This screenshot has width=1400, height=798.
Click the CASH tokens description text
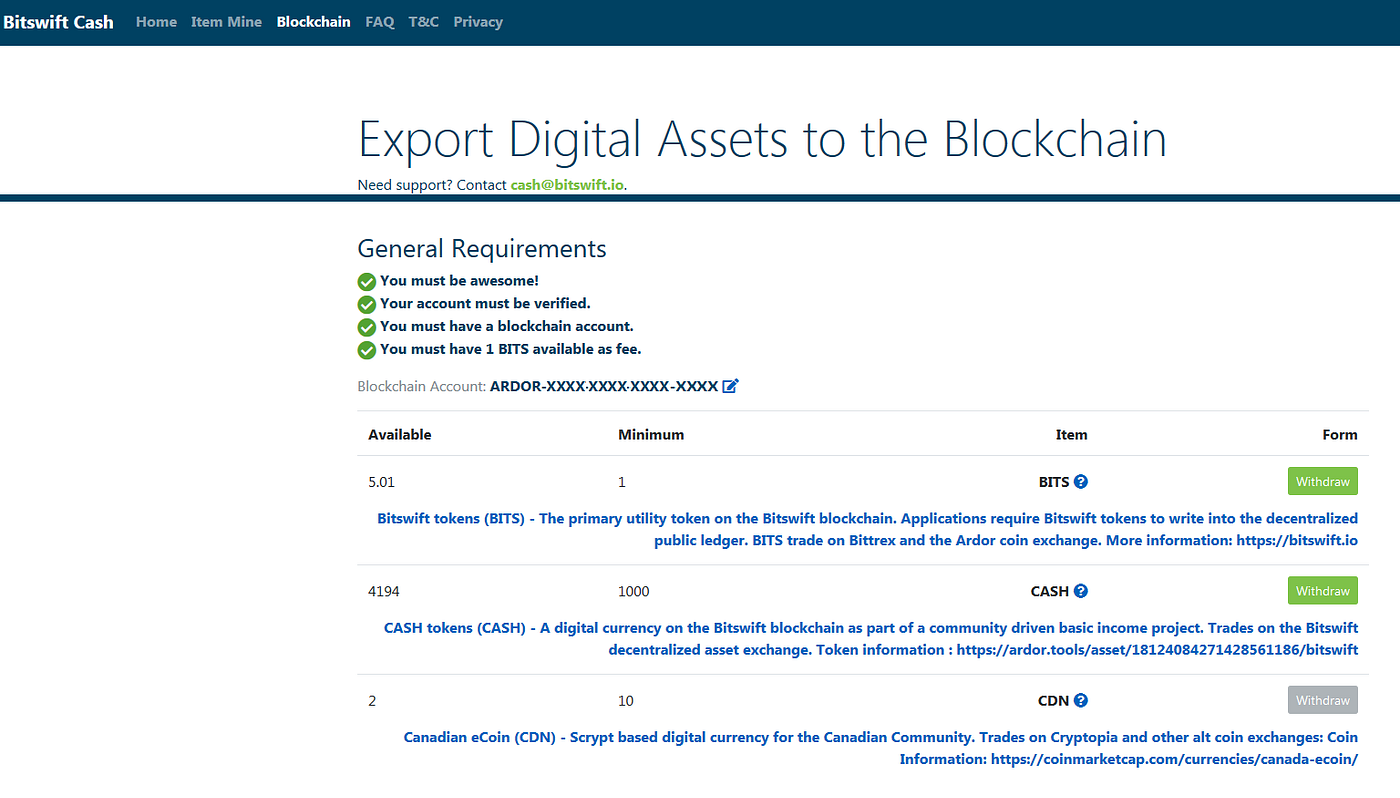pyautogui.click(x=871, y=639)
